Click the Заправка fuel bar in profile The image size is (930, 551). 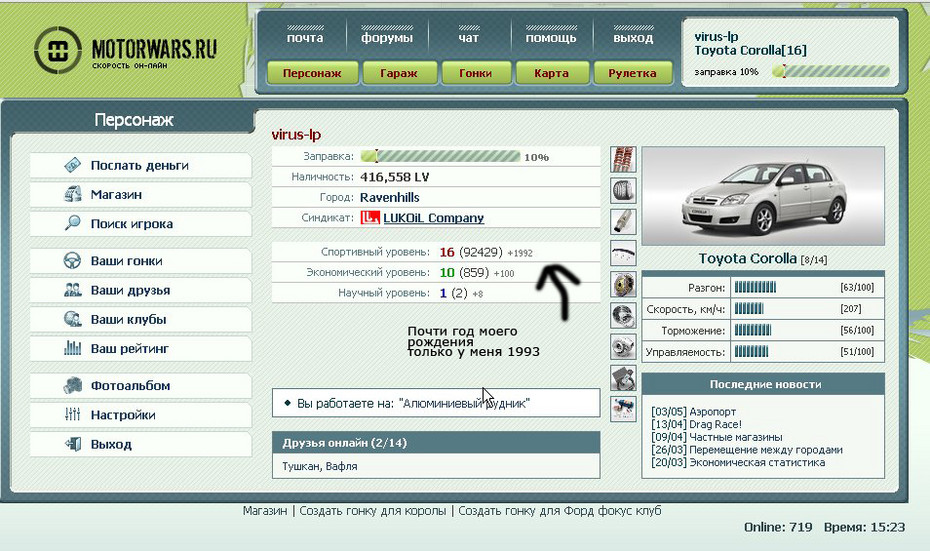pyautogui.click(x=441, y=157)
